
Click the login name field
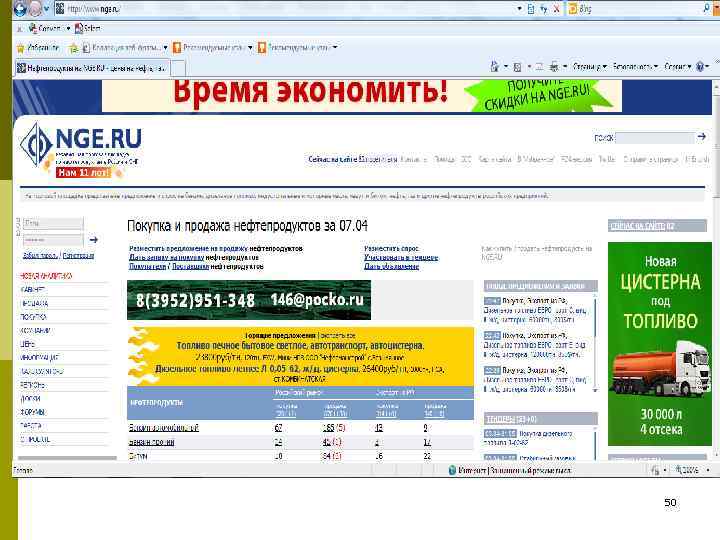[x=53, y=223]
